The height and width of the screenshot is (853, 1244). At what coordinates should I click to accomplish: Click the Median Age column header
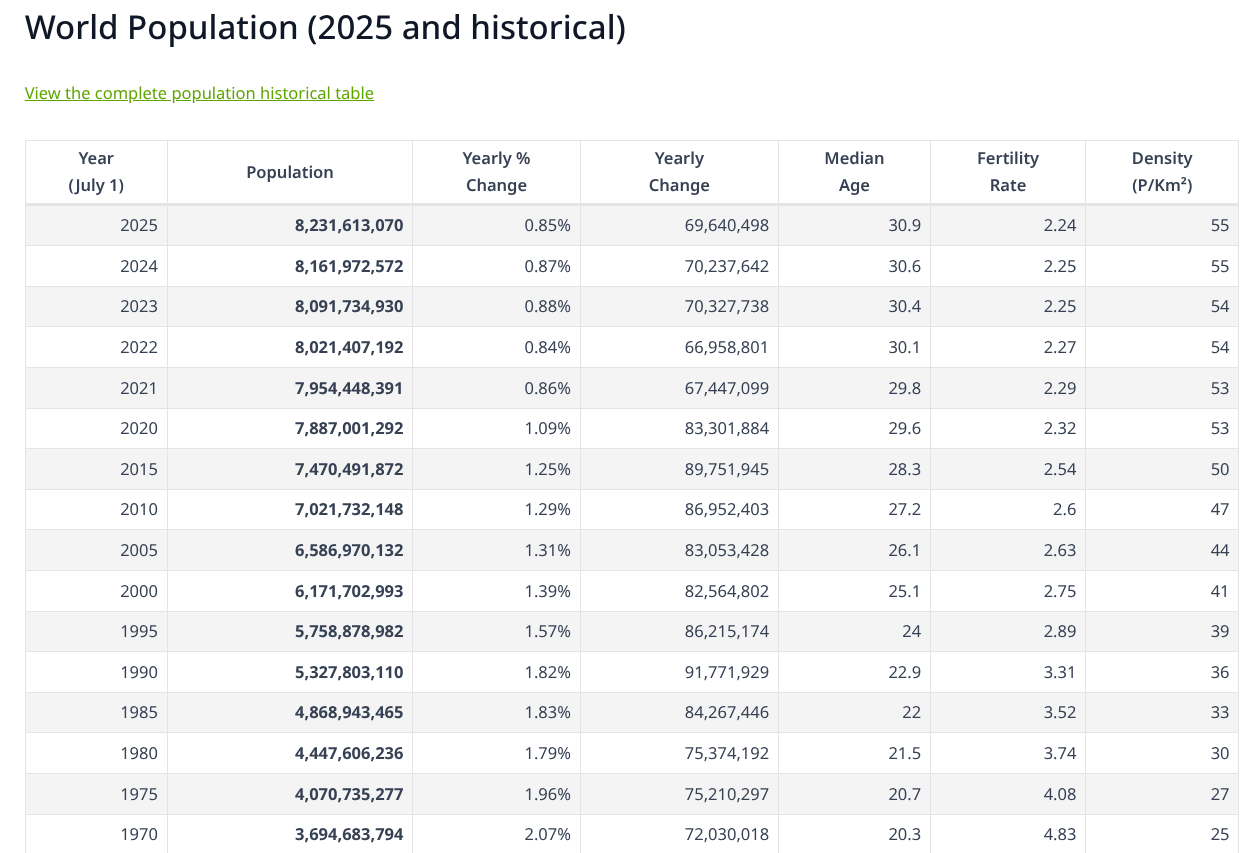pos(854,172)
